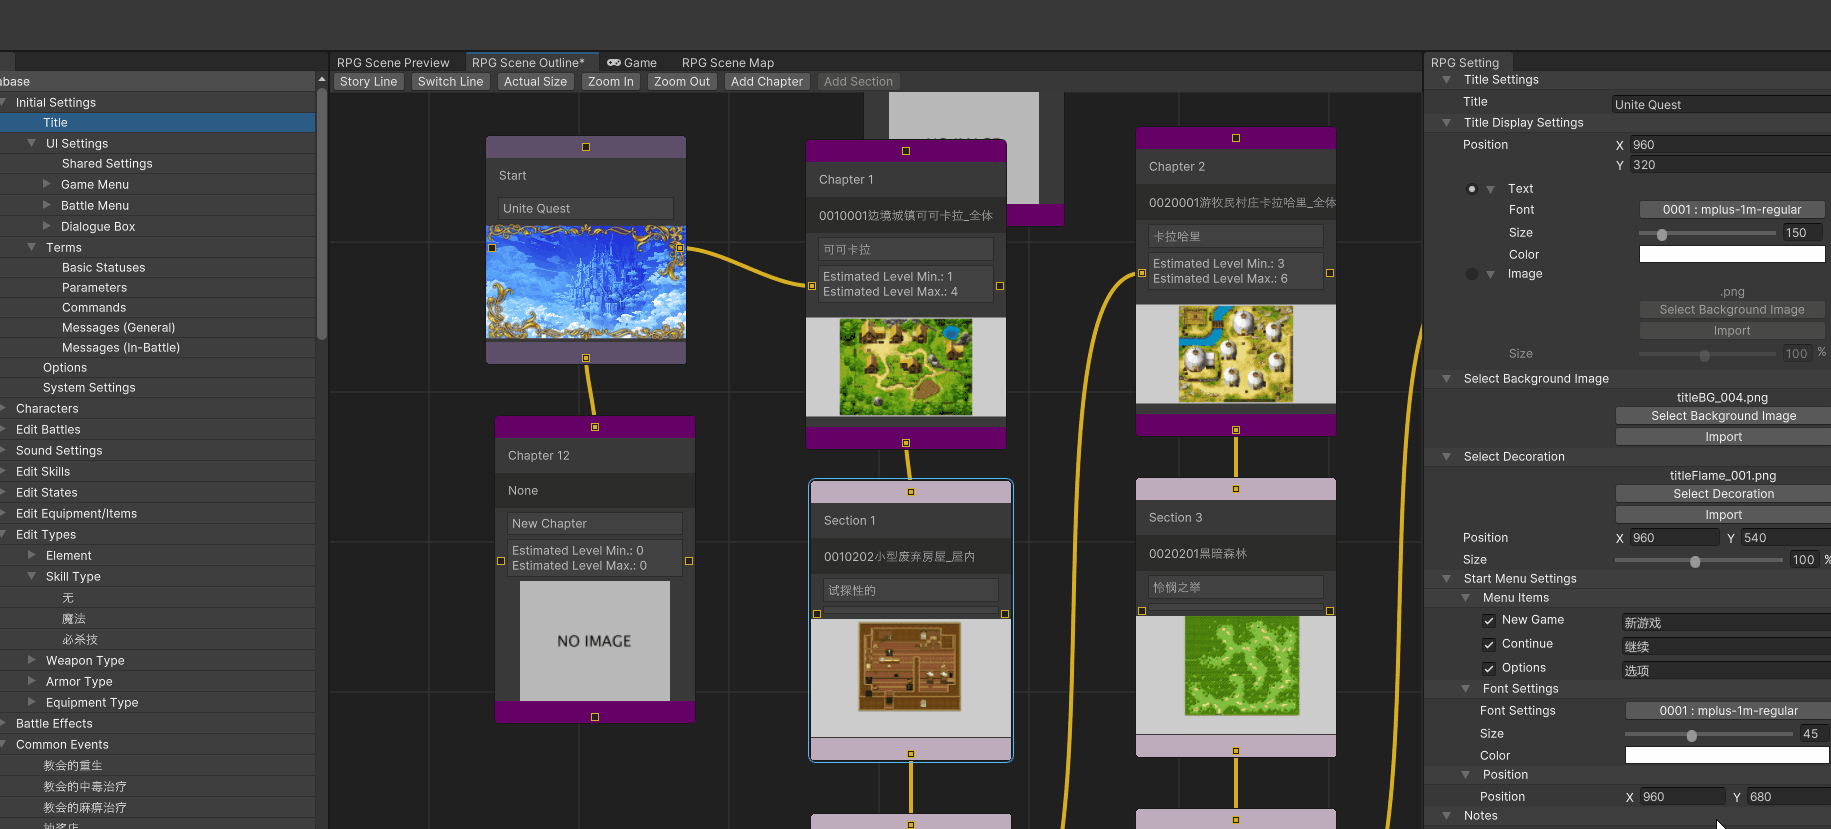Toggle the Continue menu item checkbox
The width and height of the screenshot is (1831, 829).
pyautogui.click(x=1489, y=644)
